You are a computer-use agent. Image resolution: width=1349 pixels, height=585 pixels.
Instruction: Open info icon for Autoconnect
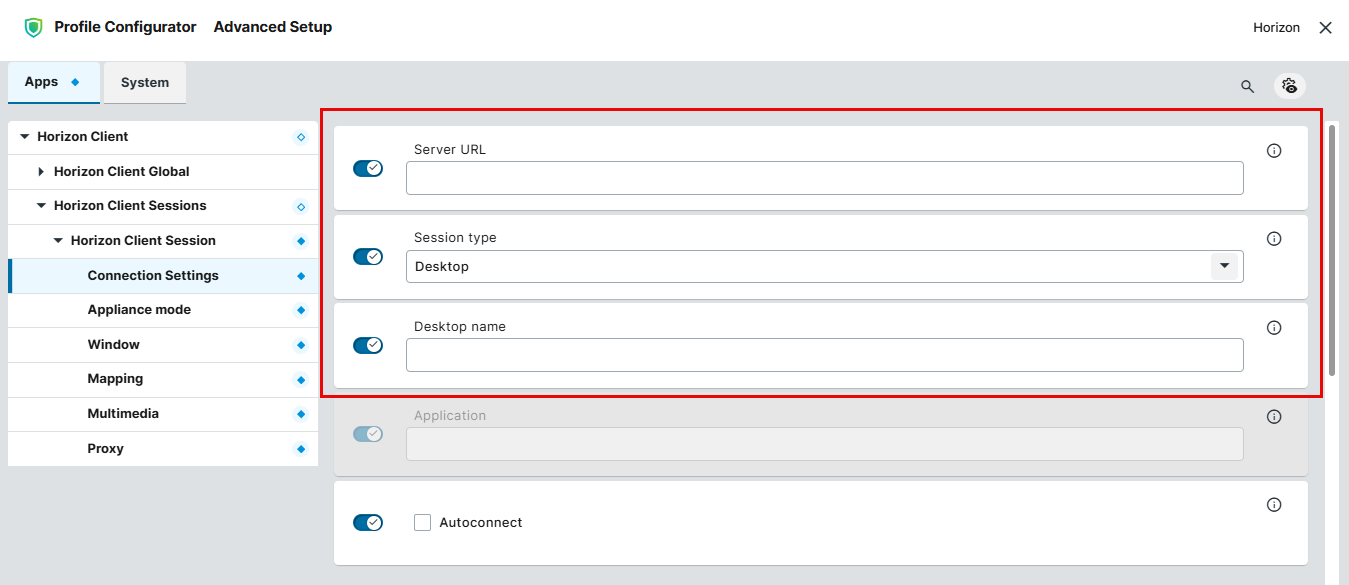click(1274, 505)
